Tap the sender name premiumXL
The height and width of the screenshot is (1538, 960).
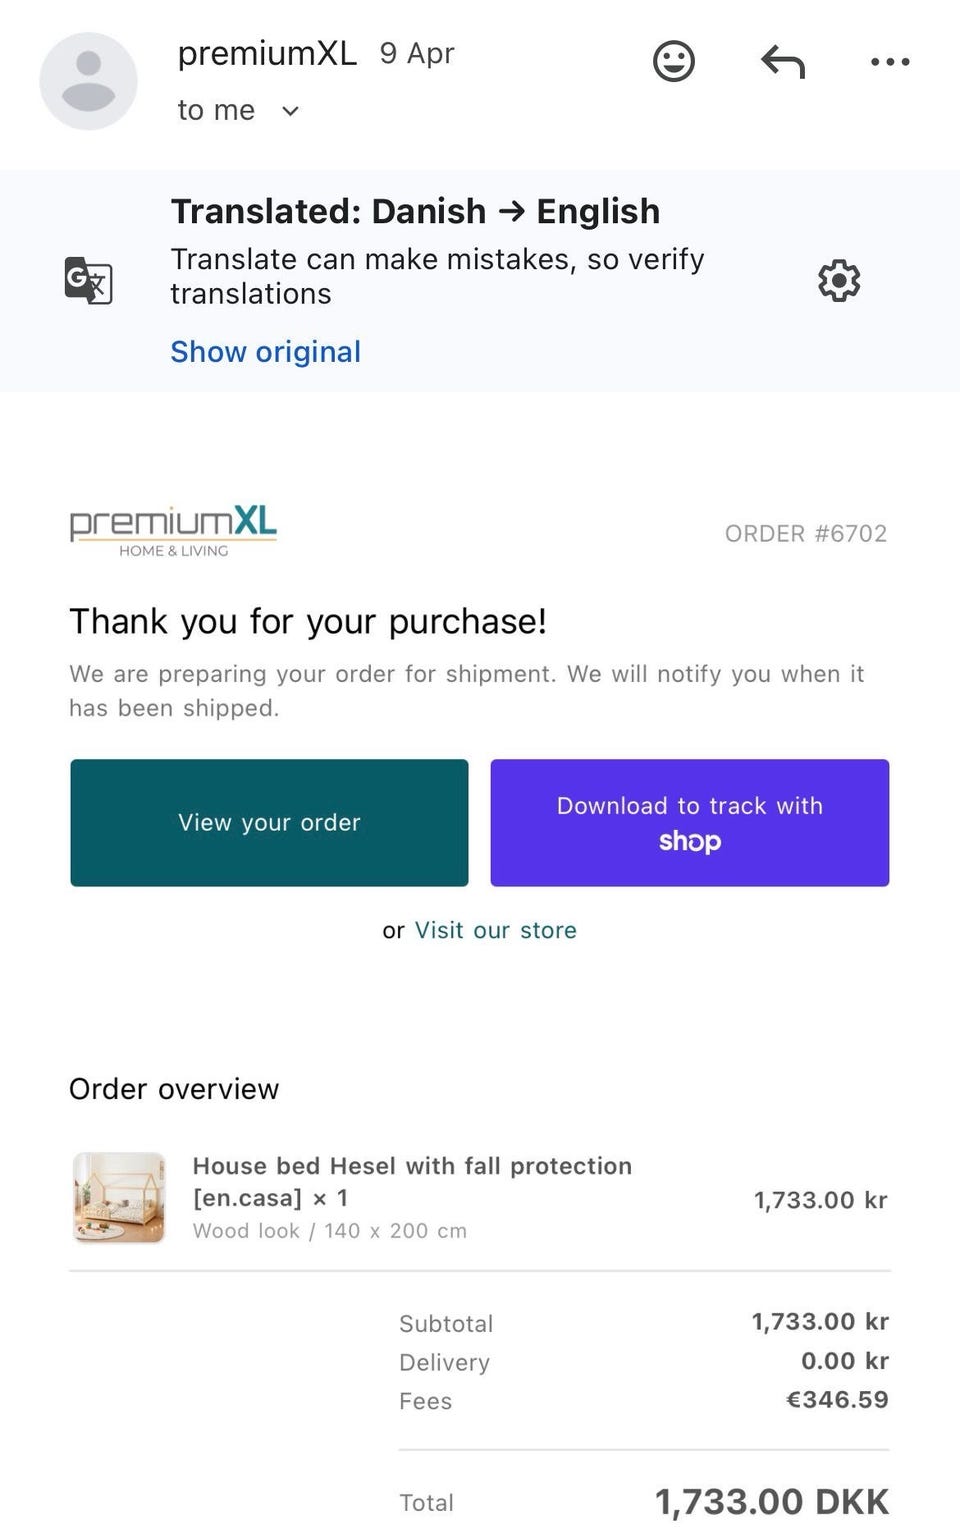point(267,53)
